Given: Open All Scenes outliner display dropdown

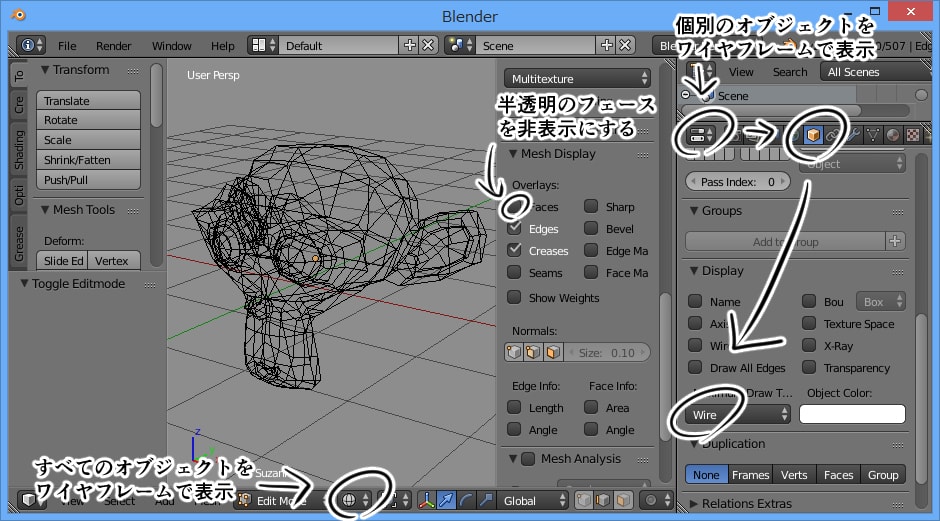Looking at the screenshot, I should pyautogui.click(x=875, y=72).
